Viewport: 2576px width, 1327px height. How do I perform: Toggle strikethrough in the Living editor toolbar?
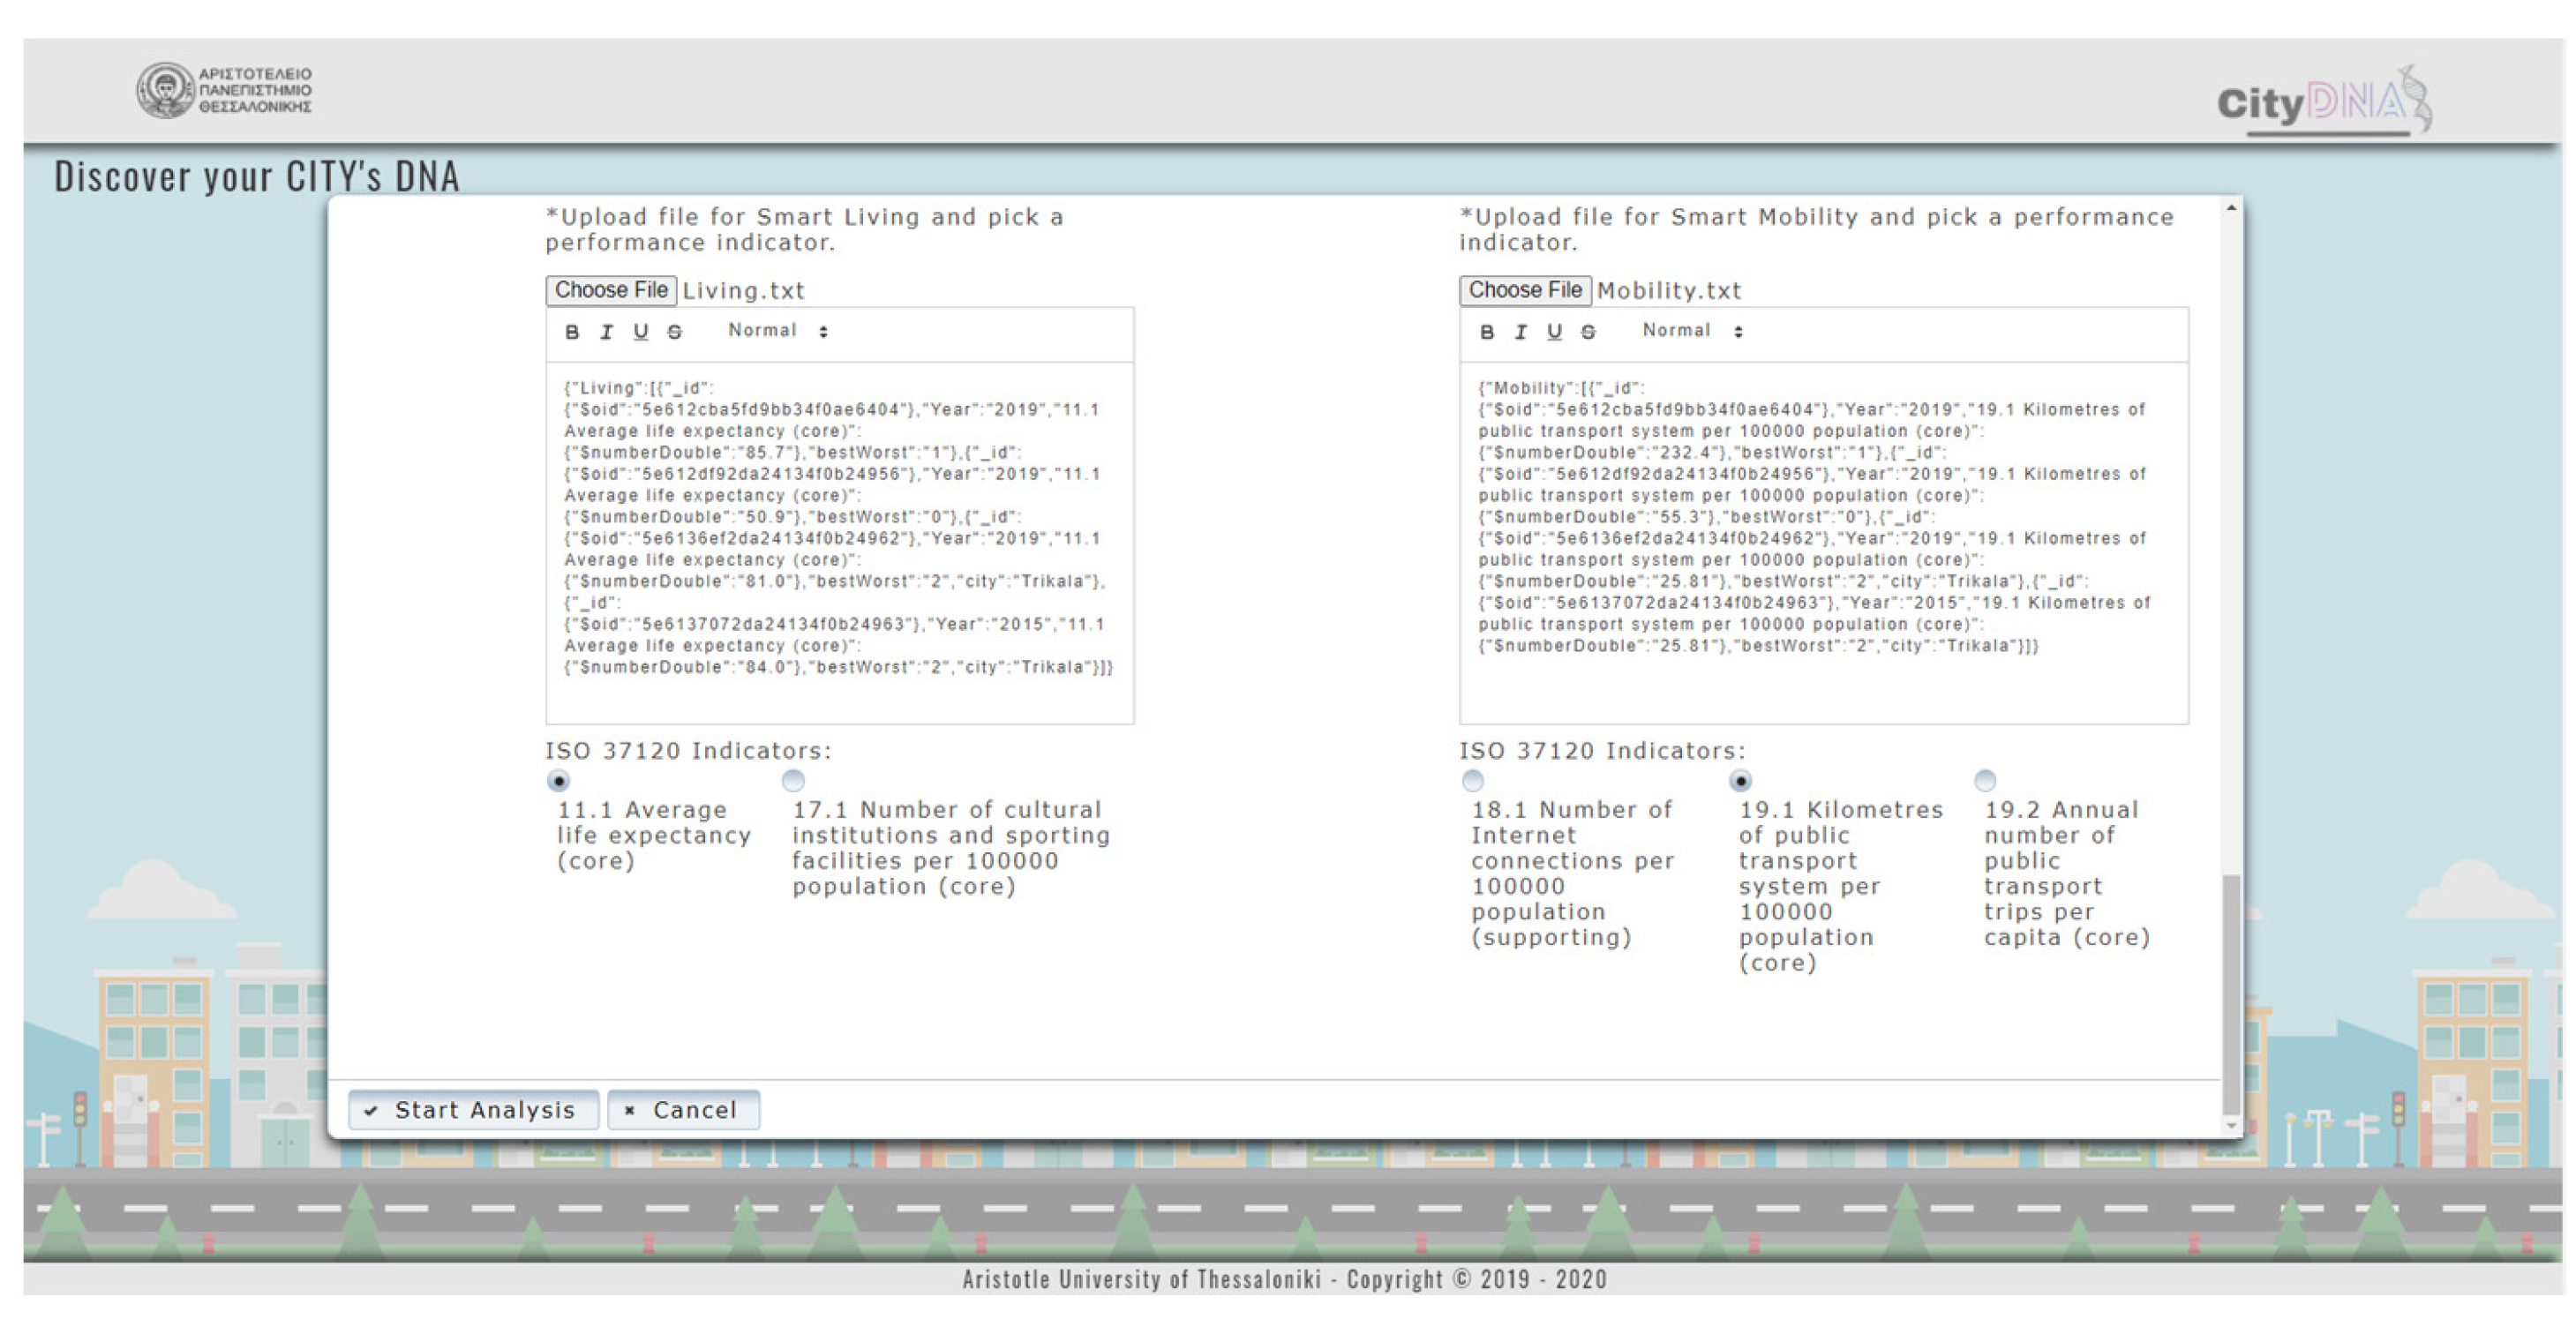tap(675, 332)
